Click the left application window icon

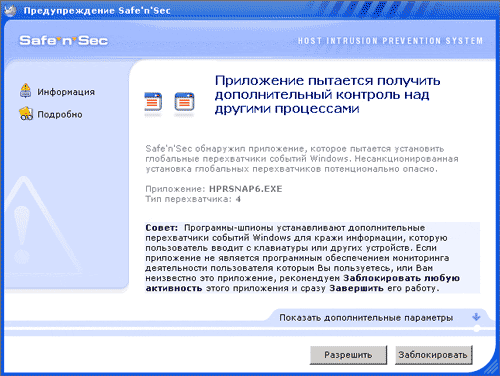tap(153, 102)
